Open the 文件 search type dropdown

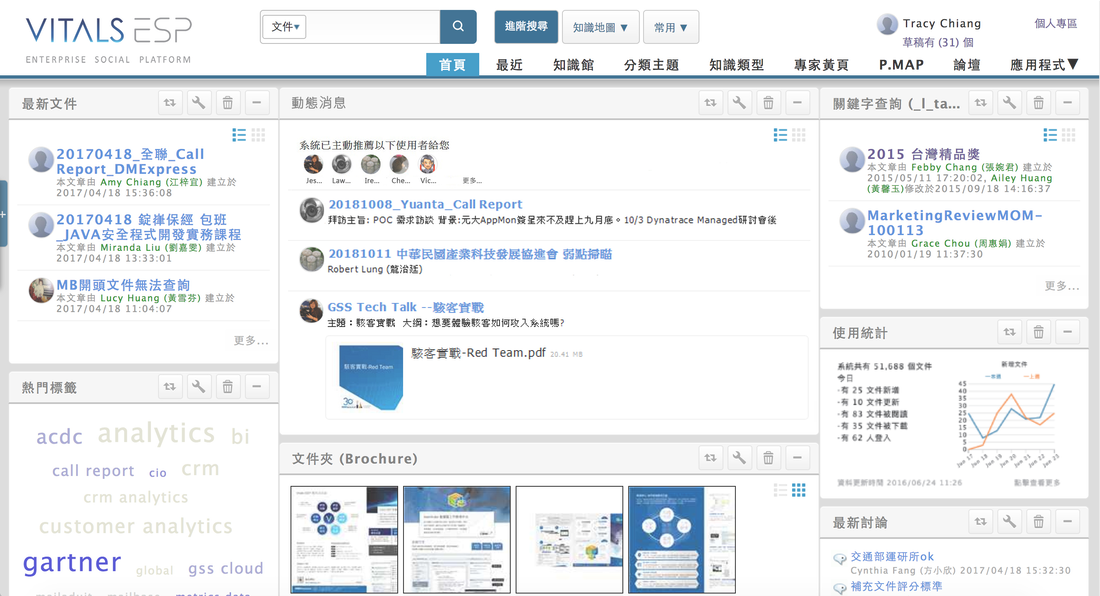(x=285, y=27)
